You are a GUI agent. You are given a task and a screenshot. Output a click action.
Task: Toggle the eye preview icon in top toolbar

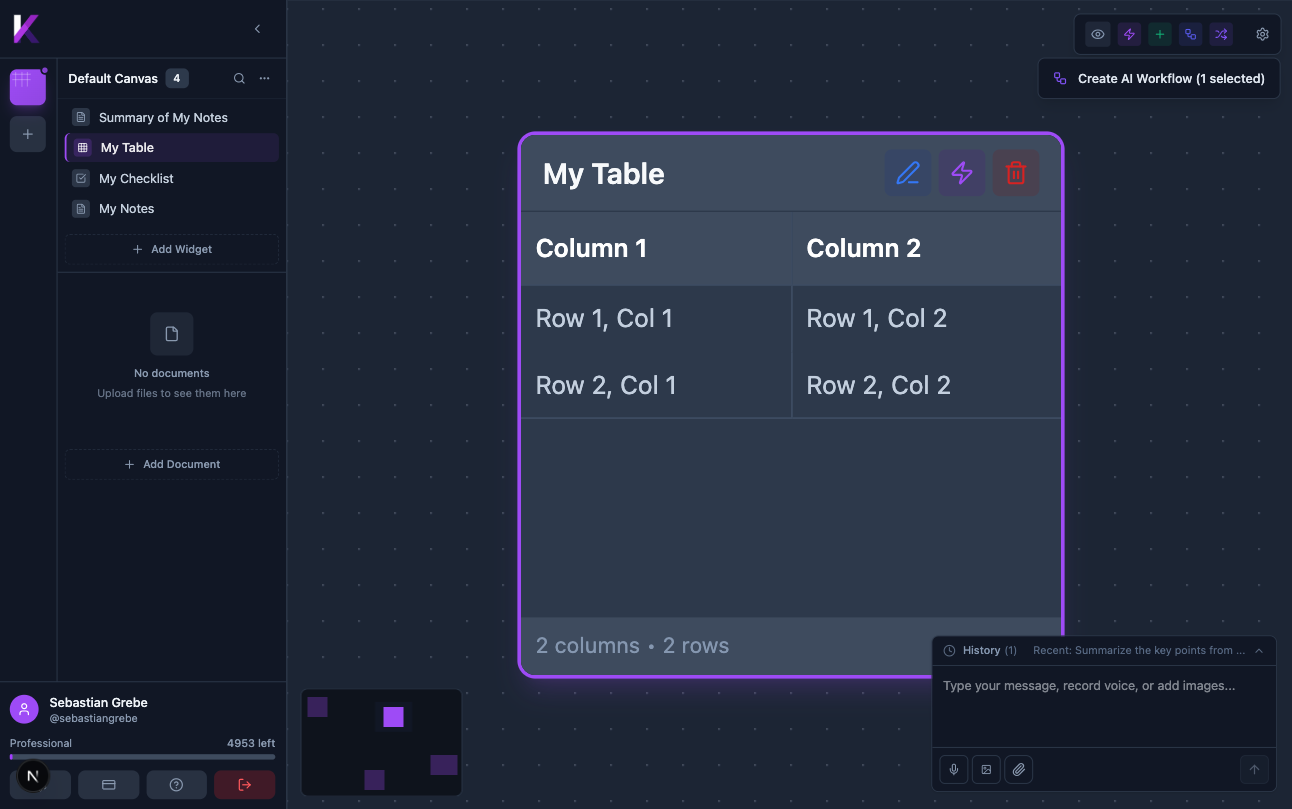pyautogui.click(x=1097, y=33)
